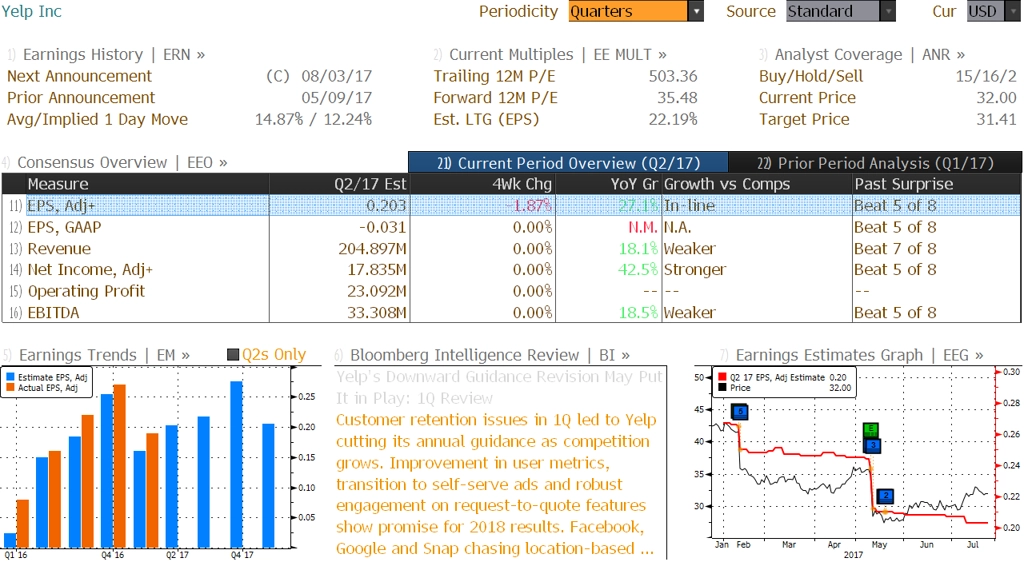Select the EPS, GAAP row
The width and height of the screenshot is (1024, 562).
coord(511,227)
